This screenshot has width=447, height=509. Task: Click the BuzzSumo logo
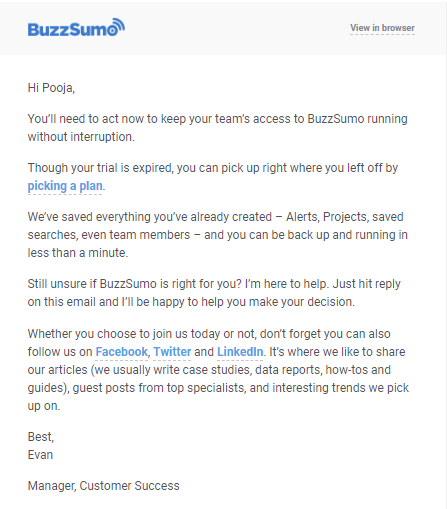[x=76, y=28]
